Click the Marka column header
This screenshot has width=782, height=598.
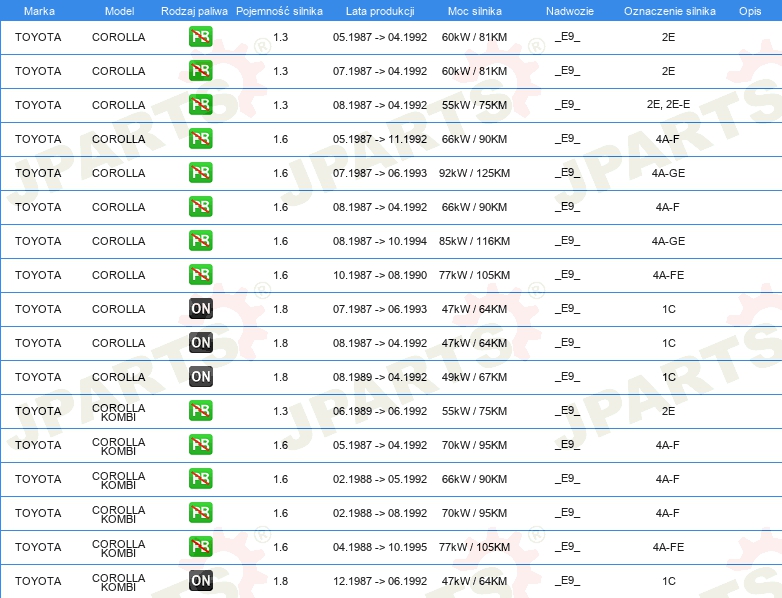point(39,11)
